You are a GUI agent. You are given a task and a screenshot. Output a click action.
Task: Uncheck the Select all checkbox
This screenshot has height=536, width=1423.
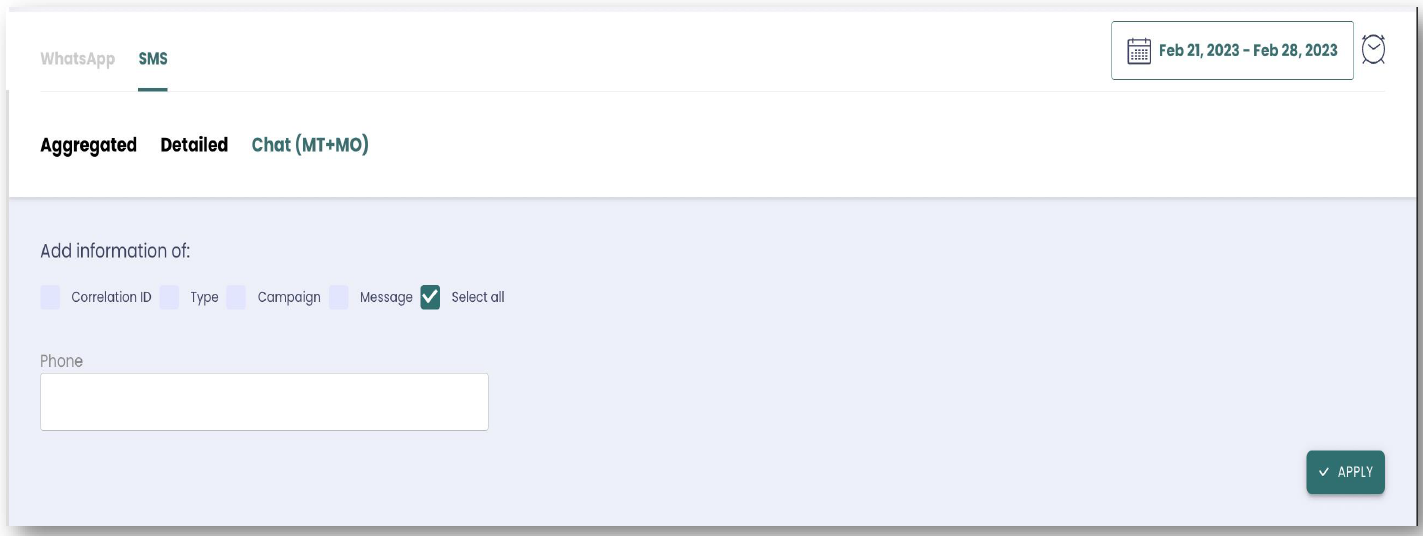pos(430,297)
